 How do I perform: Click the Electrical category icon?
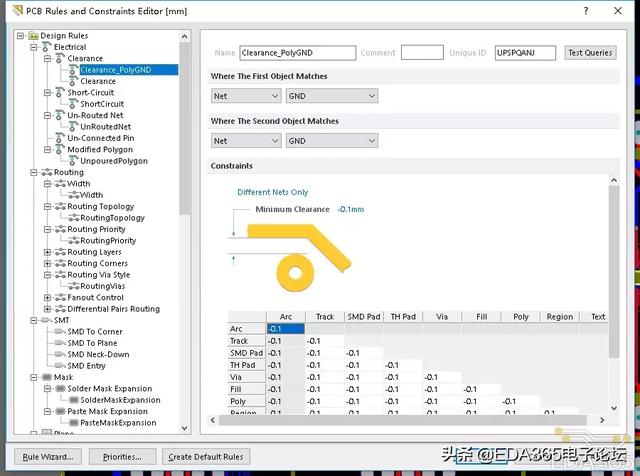(47, 47)
